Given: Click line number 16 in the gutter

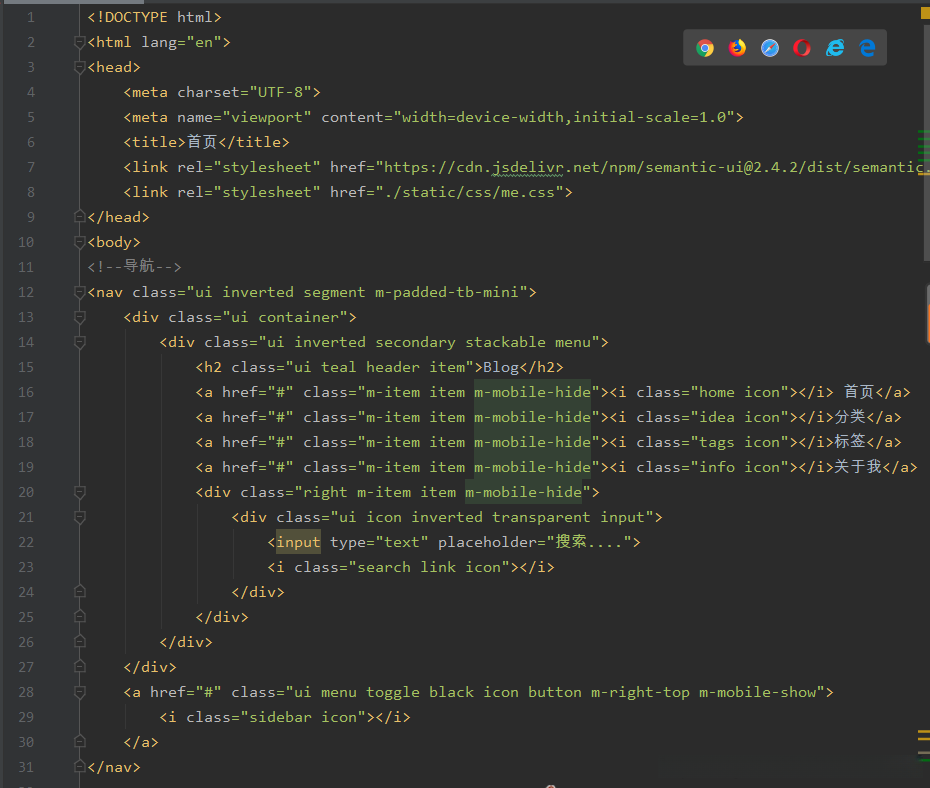Looking at the screenshot, I should [x=26, y=392].
